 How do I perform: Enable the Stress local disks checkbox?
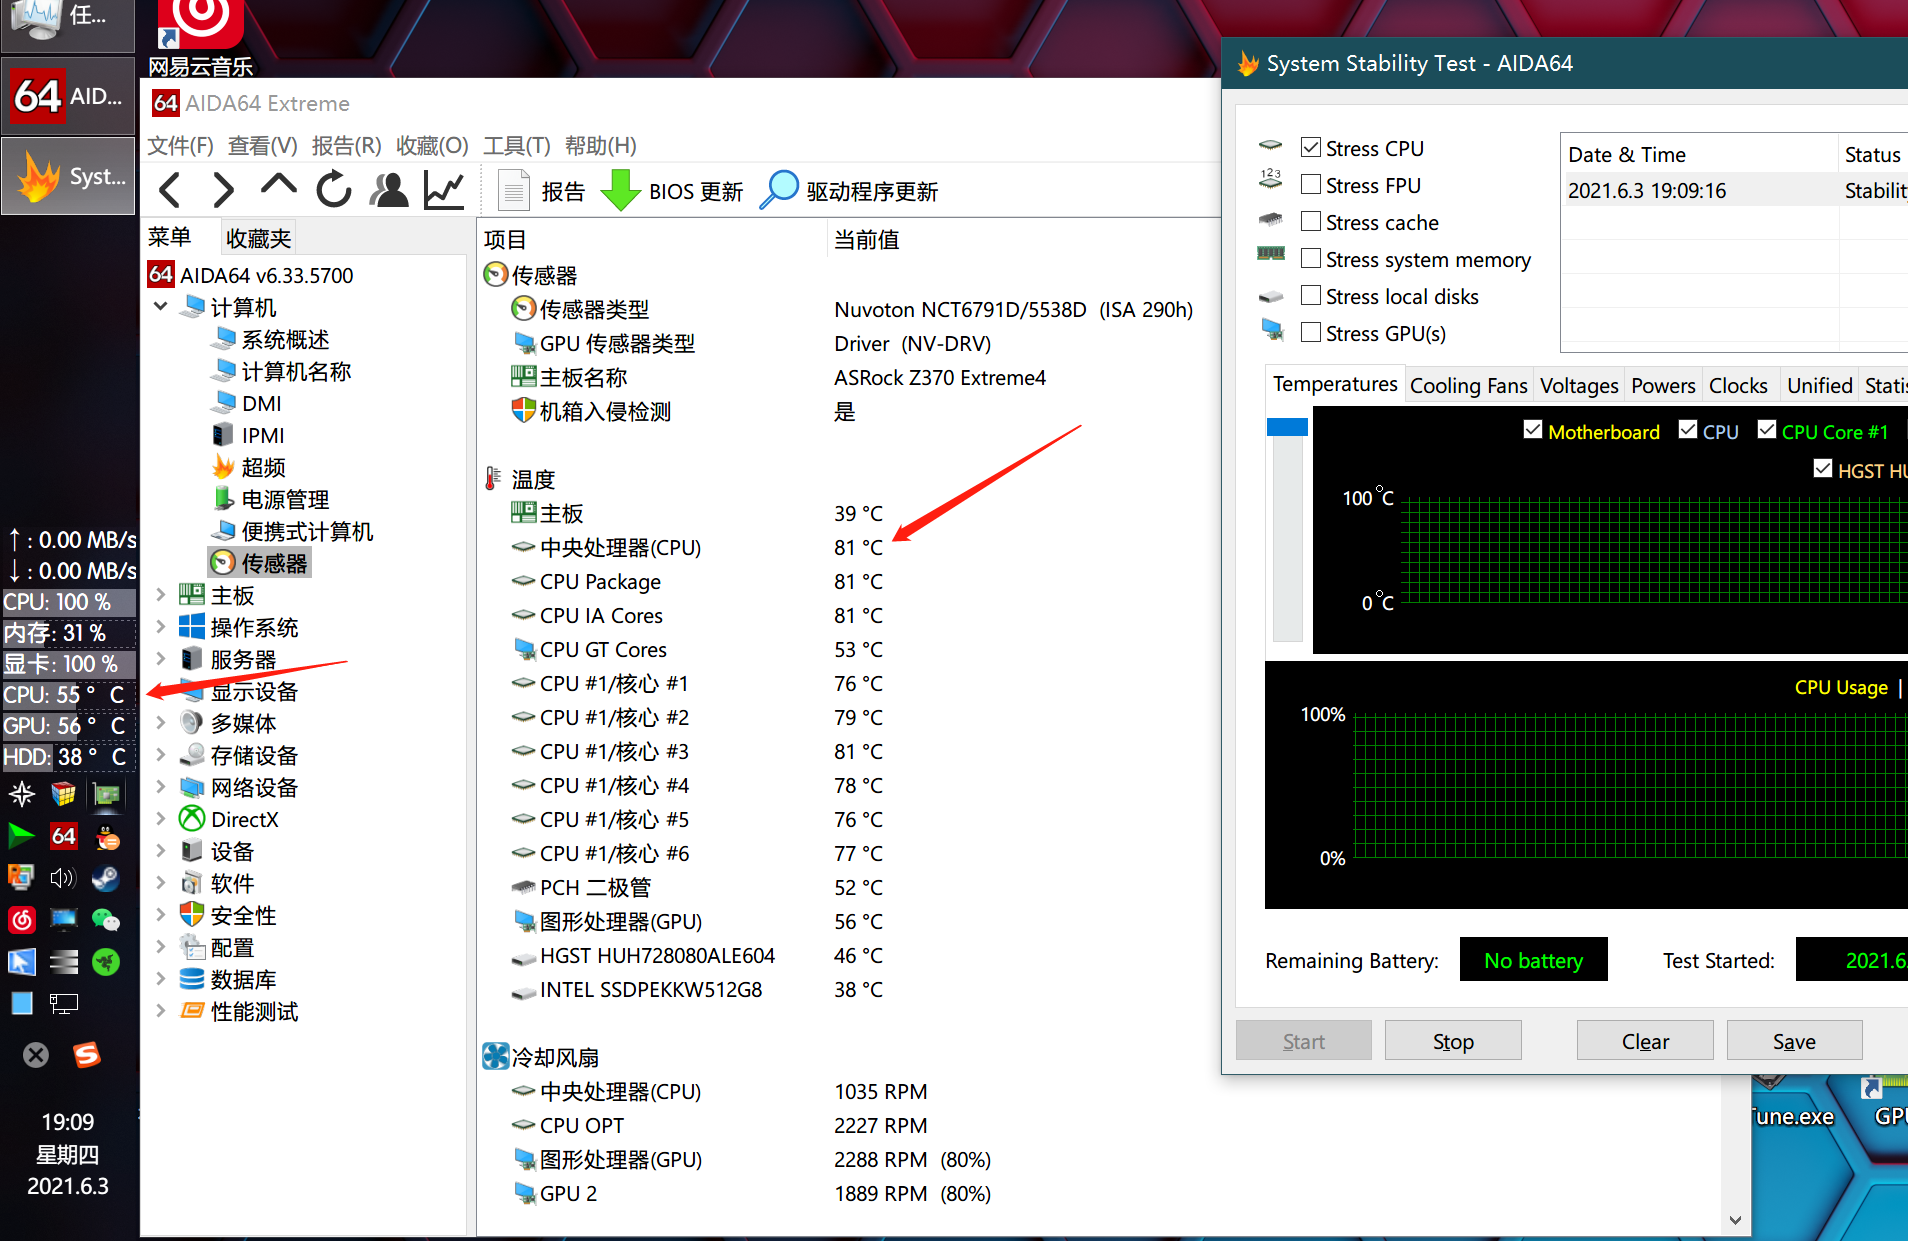(x=1311, y=295)
